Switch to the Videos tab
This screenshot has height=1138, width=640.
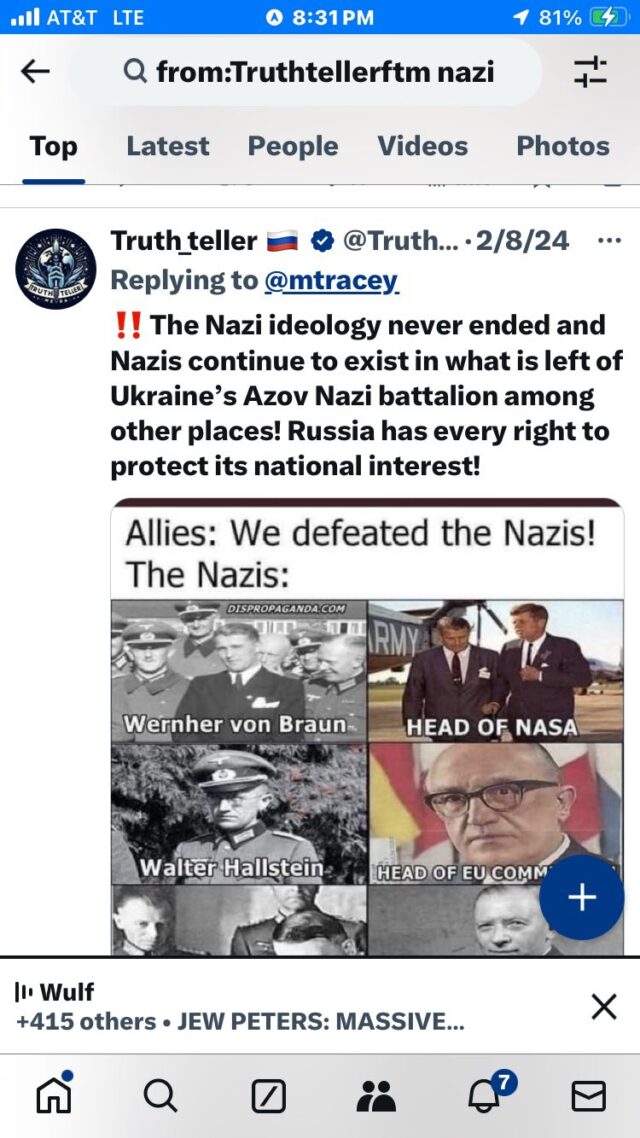422,146
